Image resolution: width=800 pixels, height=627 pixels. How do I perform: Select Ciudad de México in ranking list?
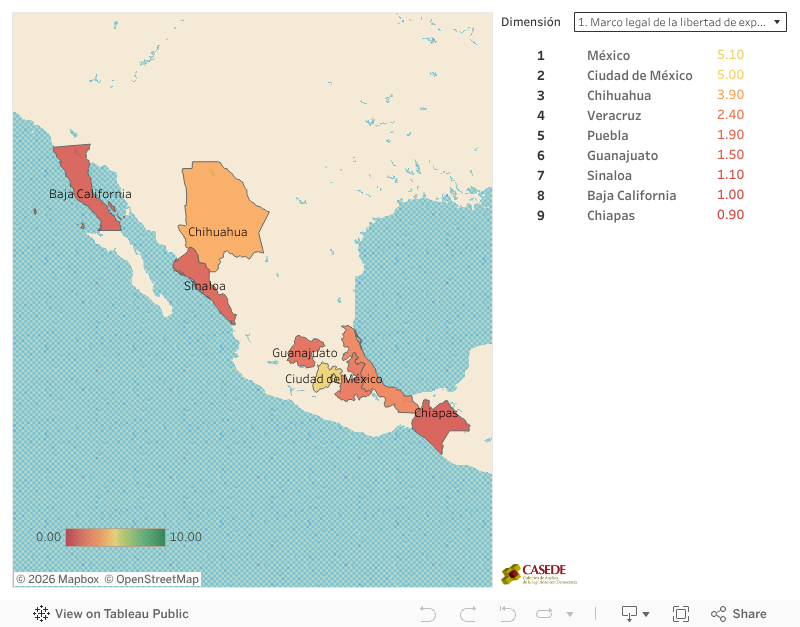639,76
